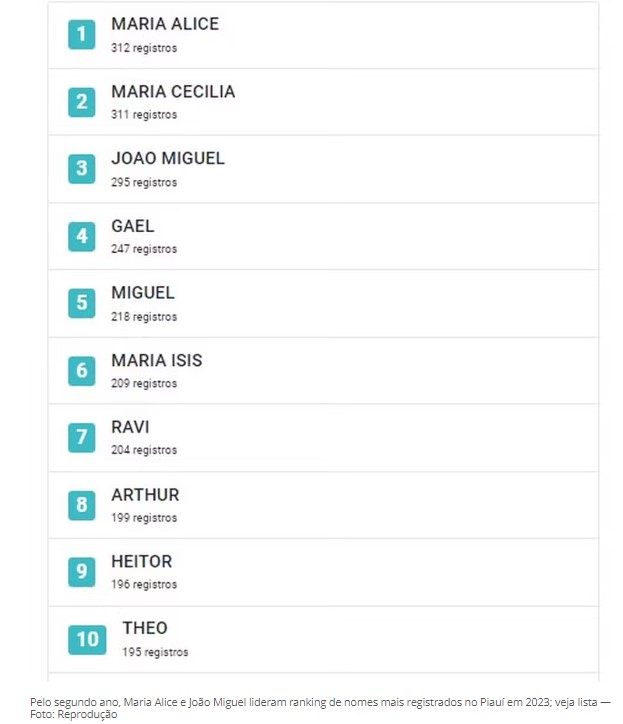Image resolution: width=623 pixels, height=724 pixels.
Task: Click the number 3 rank badge
Action: pos(82,168)
